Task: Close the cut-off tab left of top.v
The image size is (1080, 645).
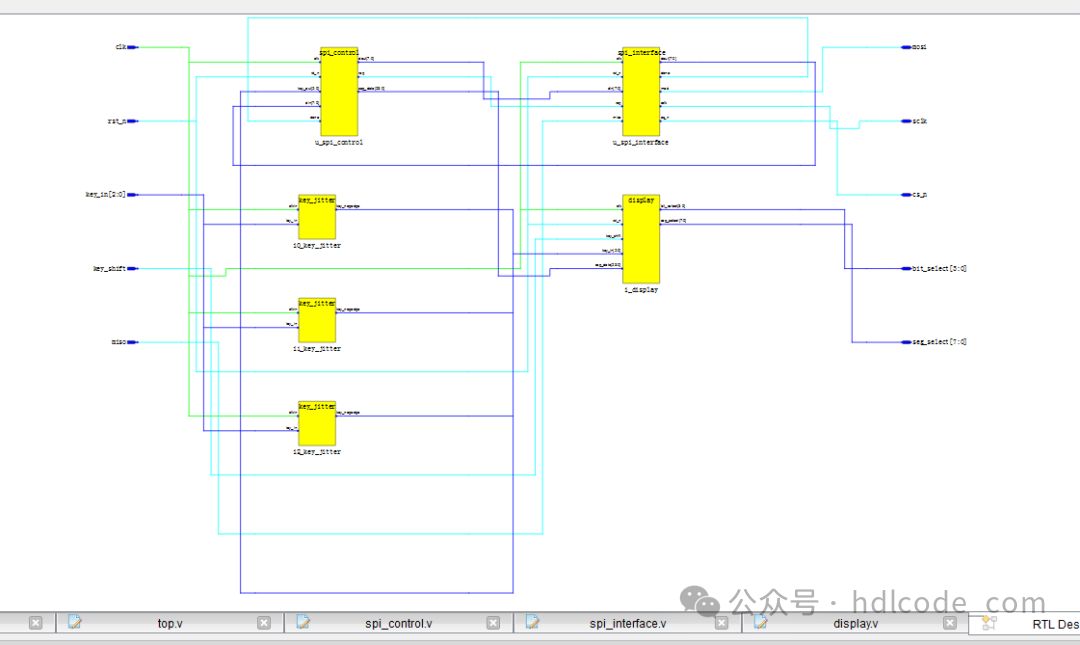Action: click(36, 623)
